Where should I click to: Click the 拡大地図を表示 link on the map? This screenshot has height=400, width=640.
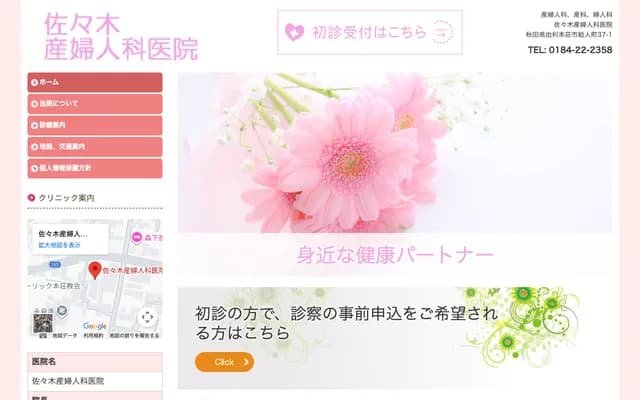pos(60,245)
